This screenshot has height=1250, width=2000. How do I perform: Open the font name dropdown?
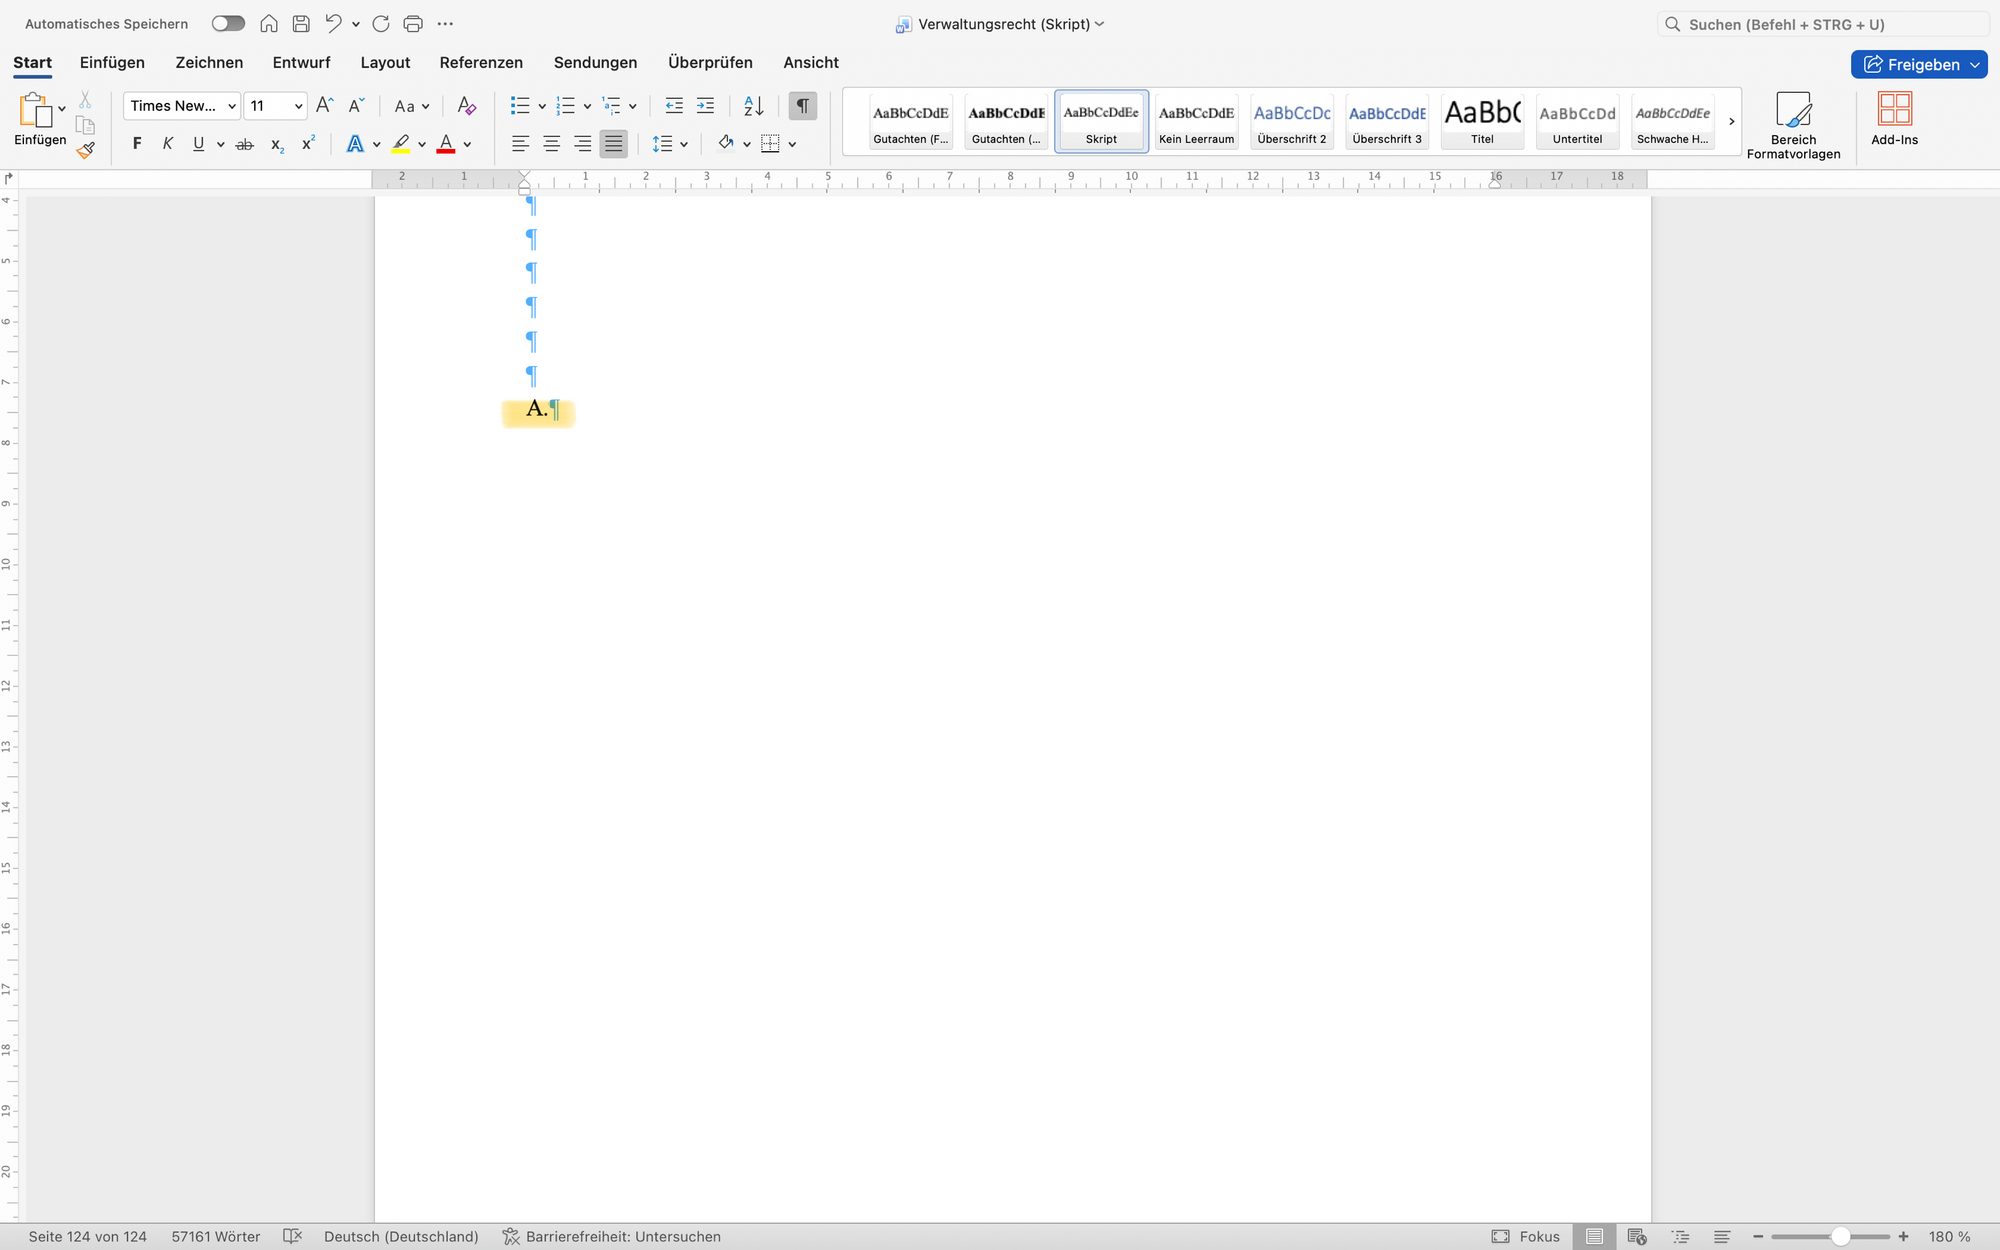click(232, 106)
